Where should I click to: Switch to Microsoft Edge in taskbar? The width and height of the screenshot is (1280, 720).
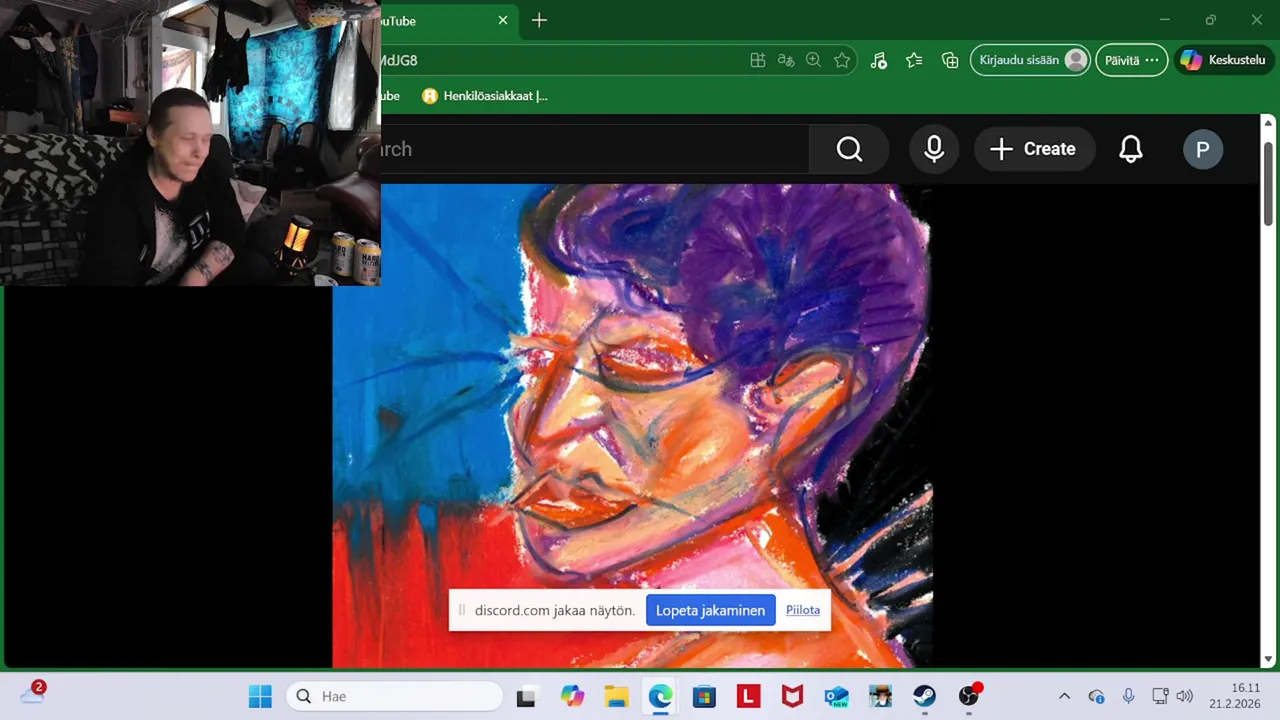click(x=660, y=696)
